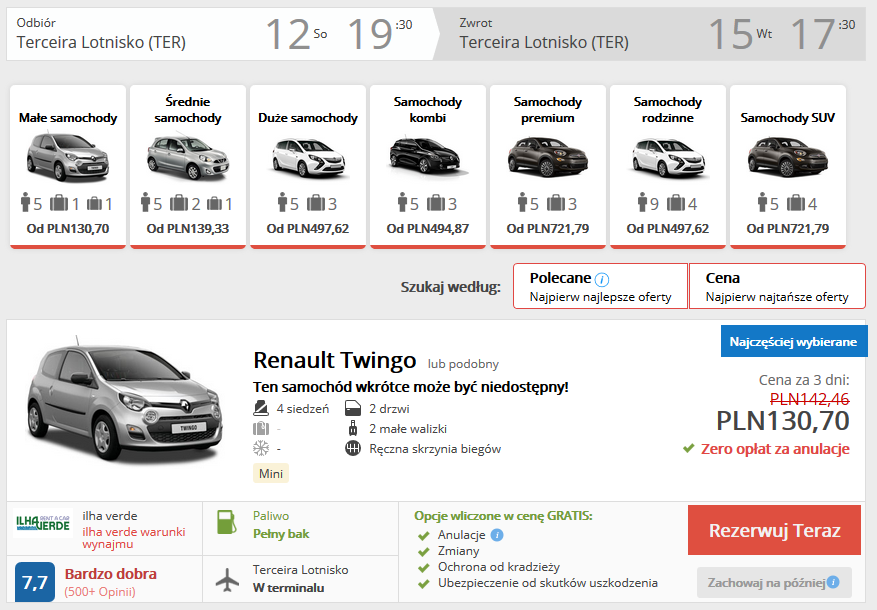Click the Mini category tag

click(x=271, y=473)
